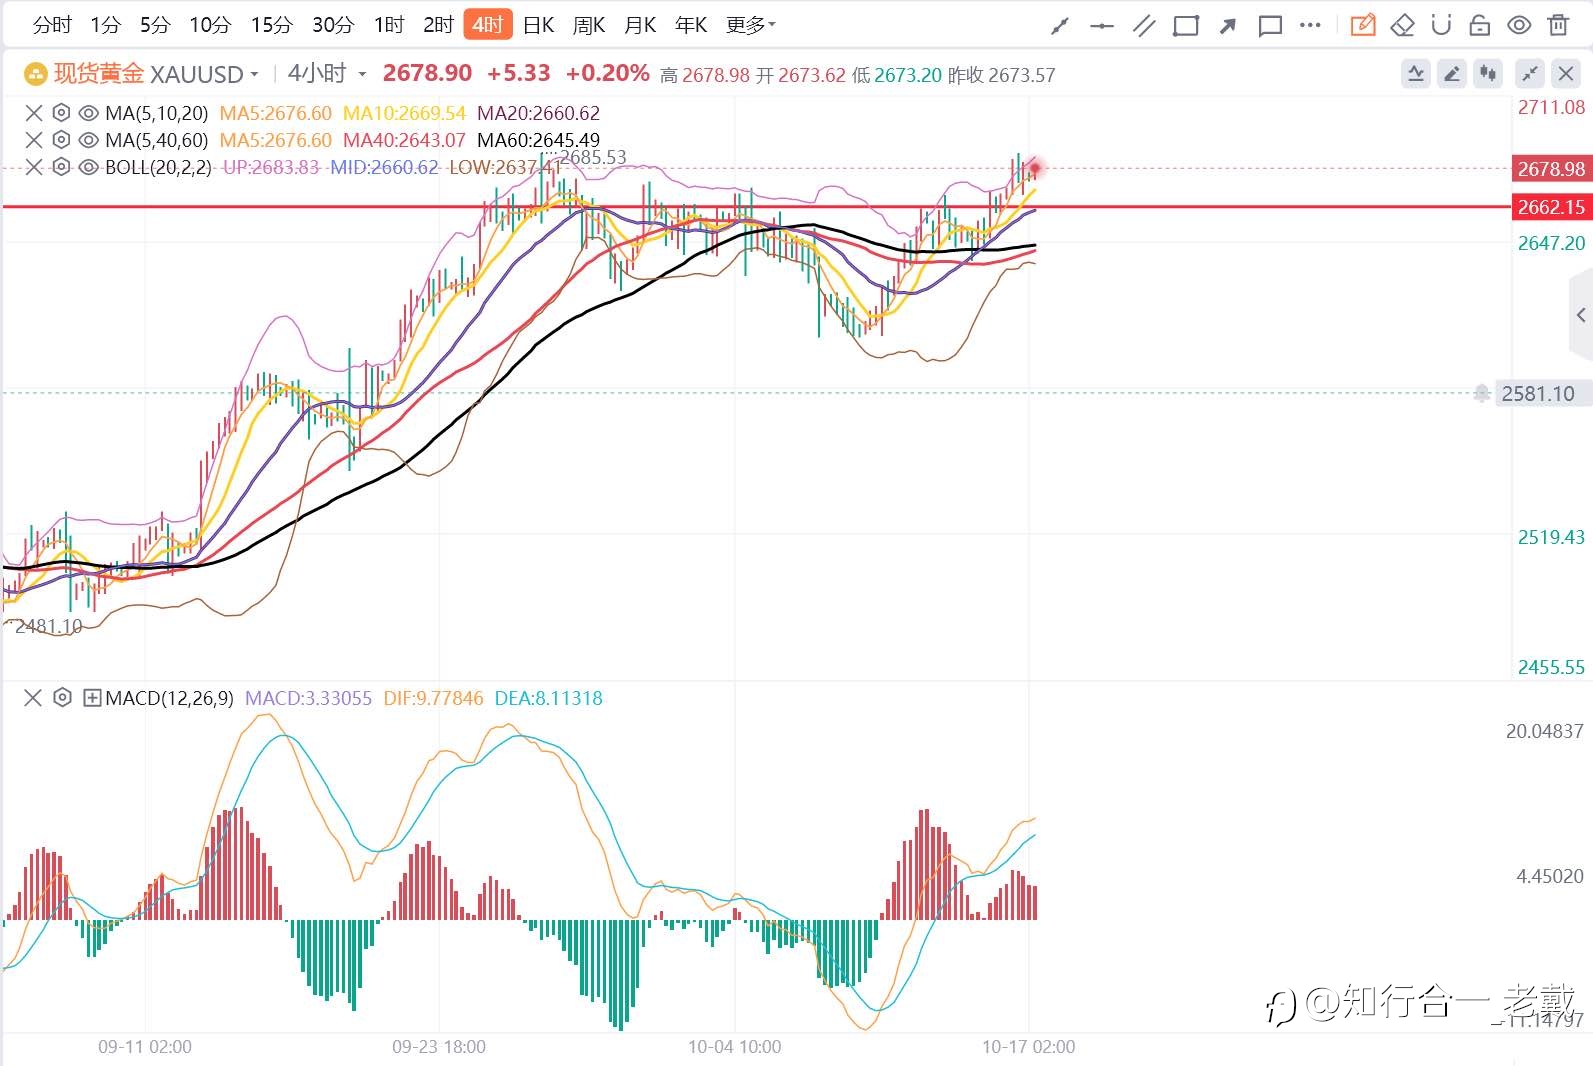Click the 2662.15 red line price label
This screenshot has width=1593, height=1066.
tap(1551, 207)
